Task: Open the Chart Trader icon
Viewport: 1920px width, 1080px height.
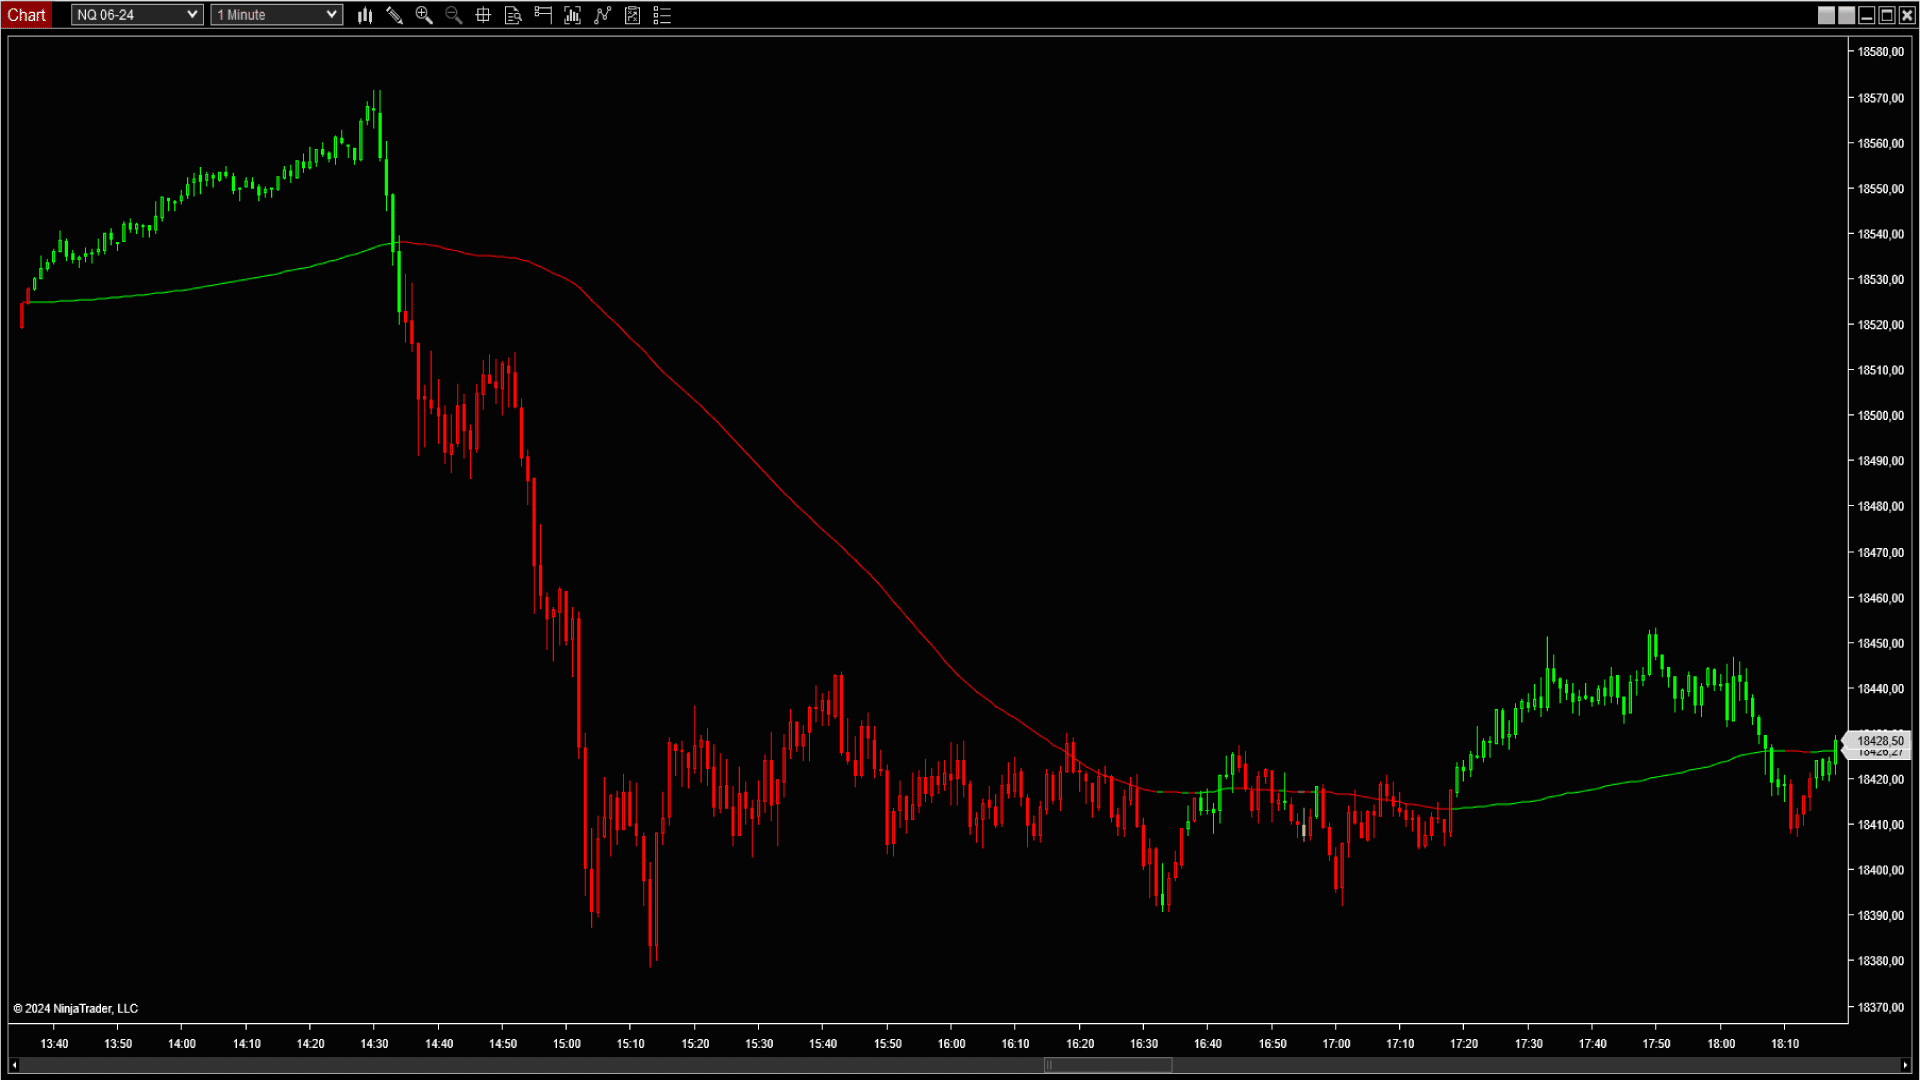Action: pos(543,15)
